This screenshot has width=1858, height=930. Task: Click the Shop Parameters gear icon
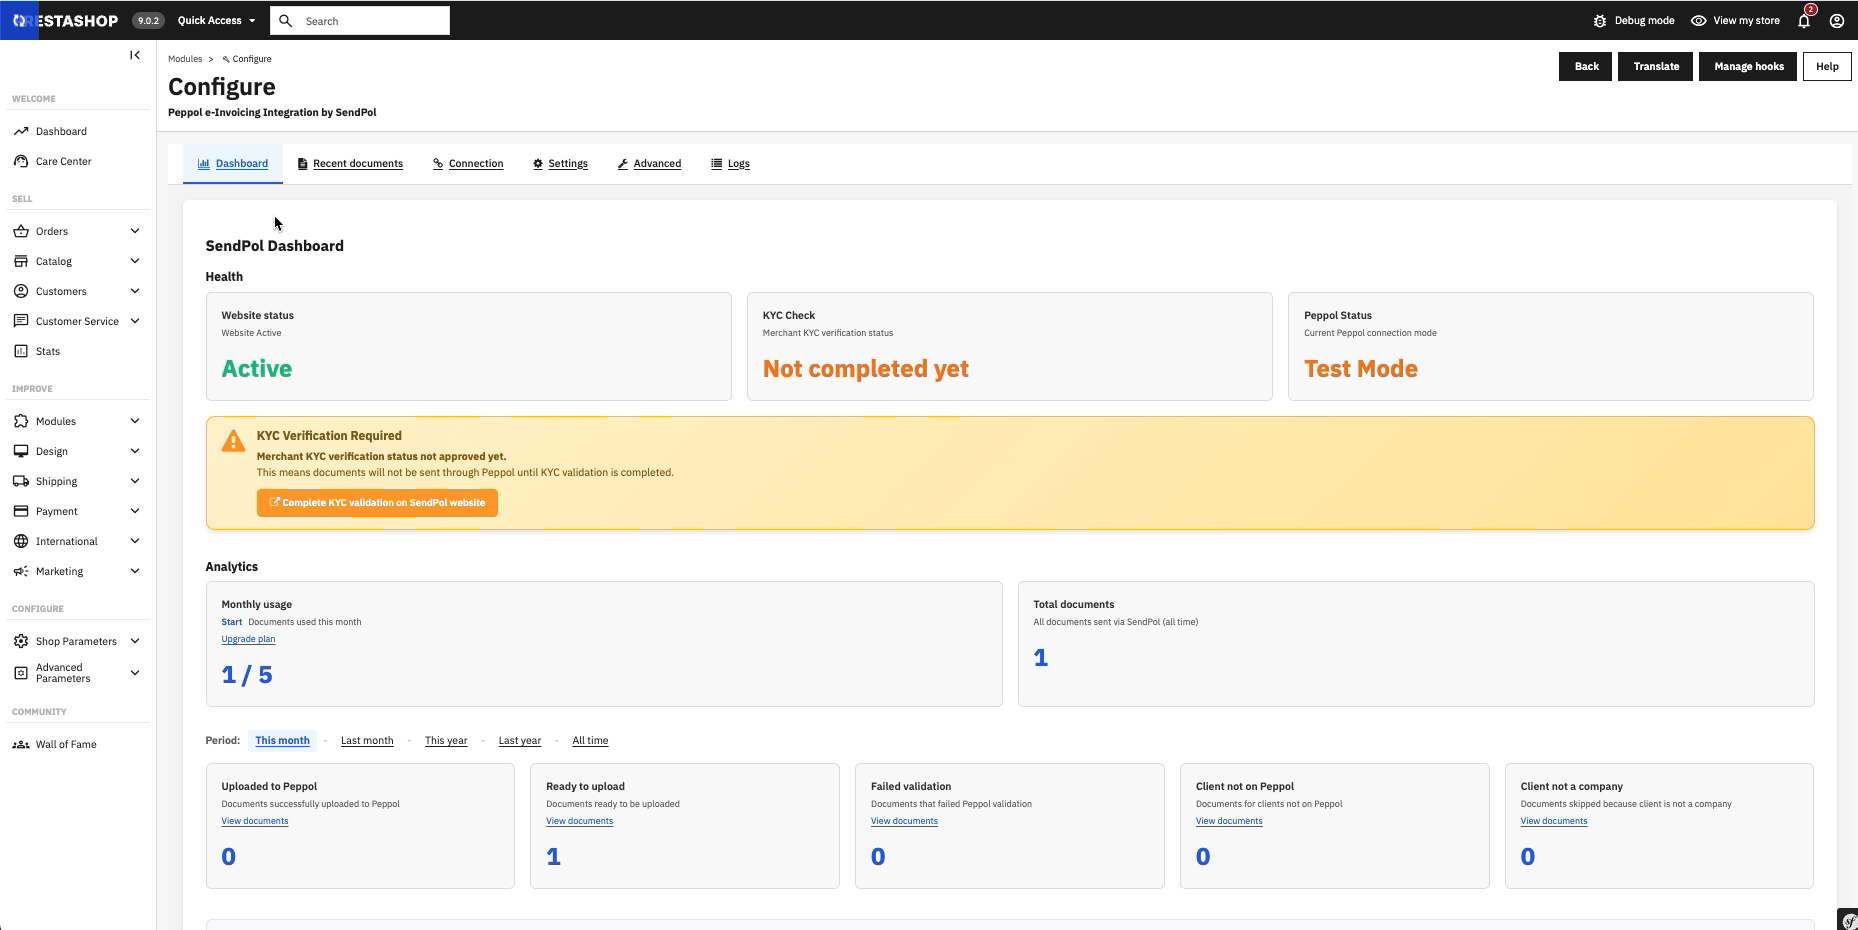point(21,641)
